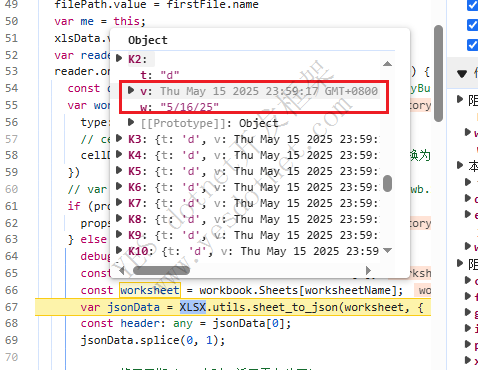Collapse the expanded section arrow in right panel

tap(462, 73)
